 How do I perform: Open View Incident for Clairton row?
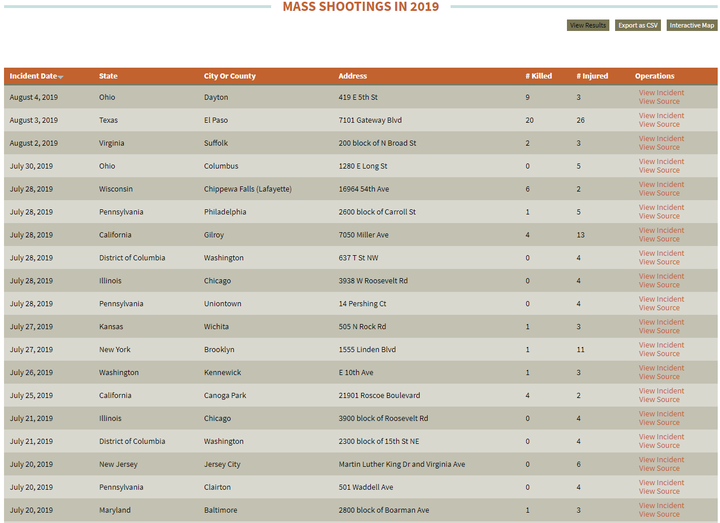coord(661,483)
